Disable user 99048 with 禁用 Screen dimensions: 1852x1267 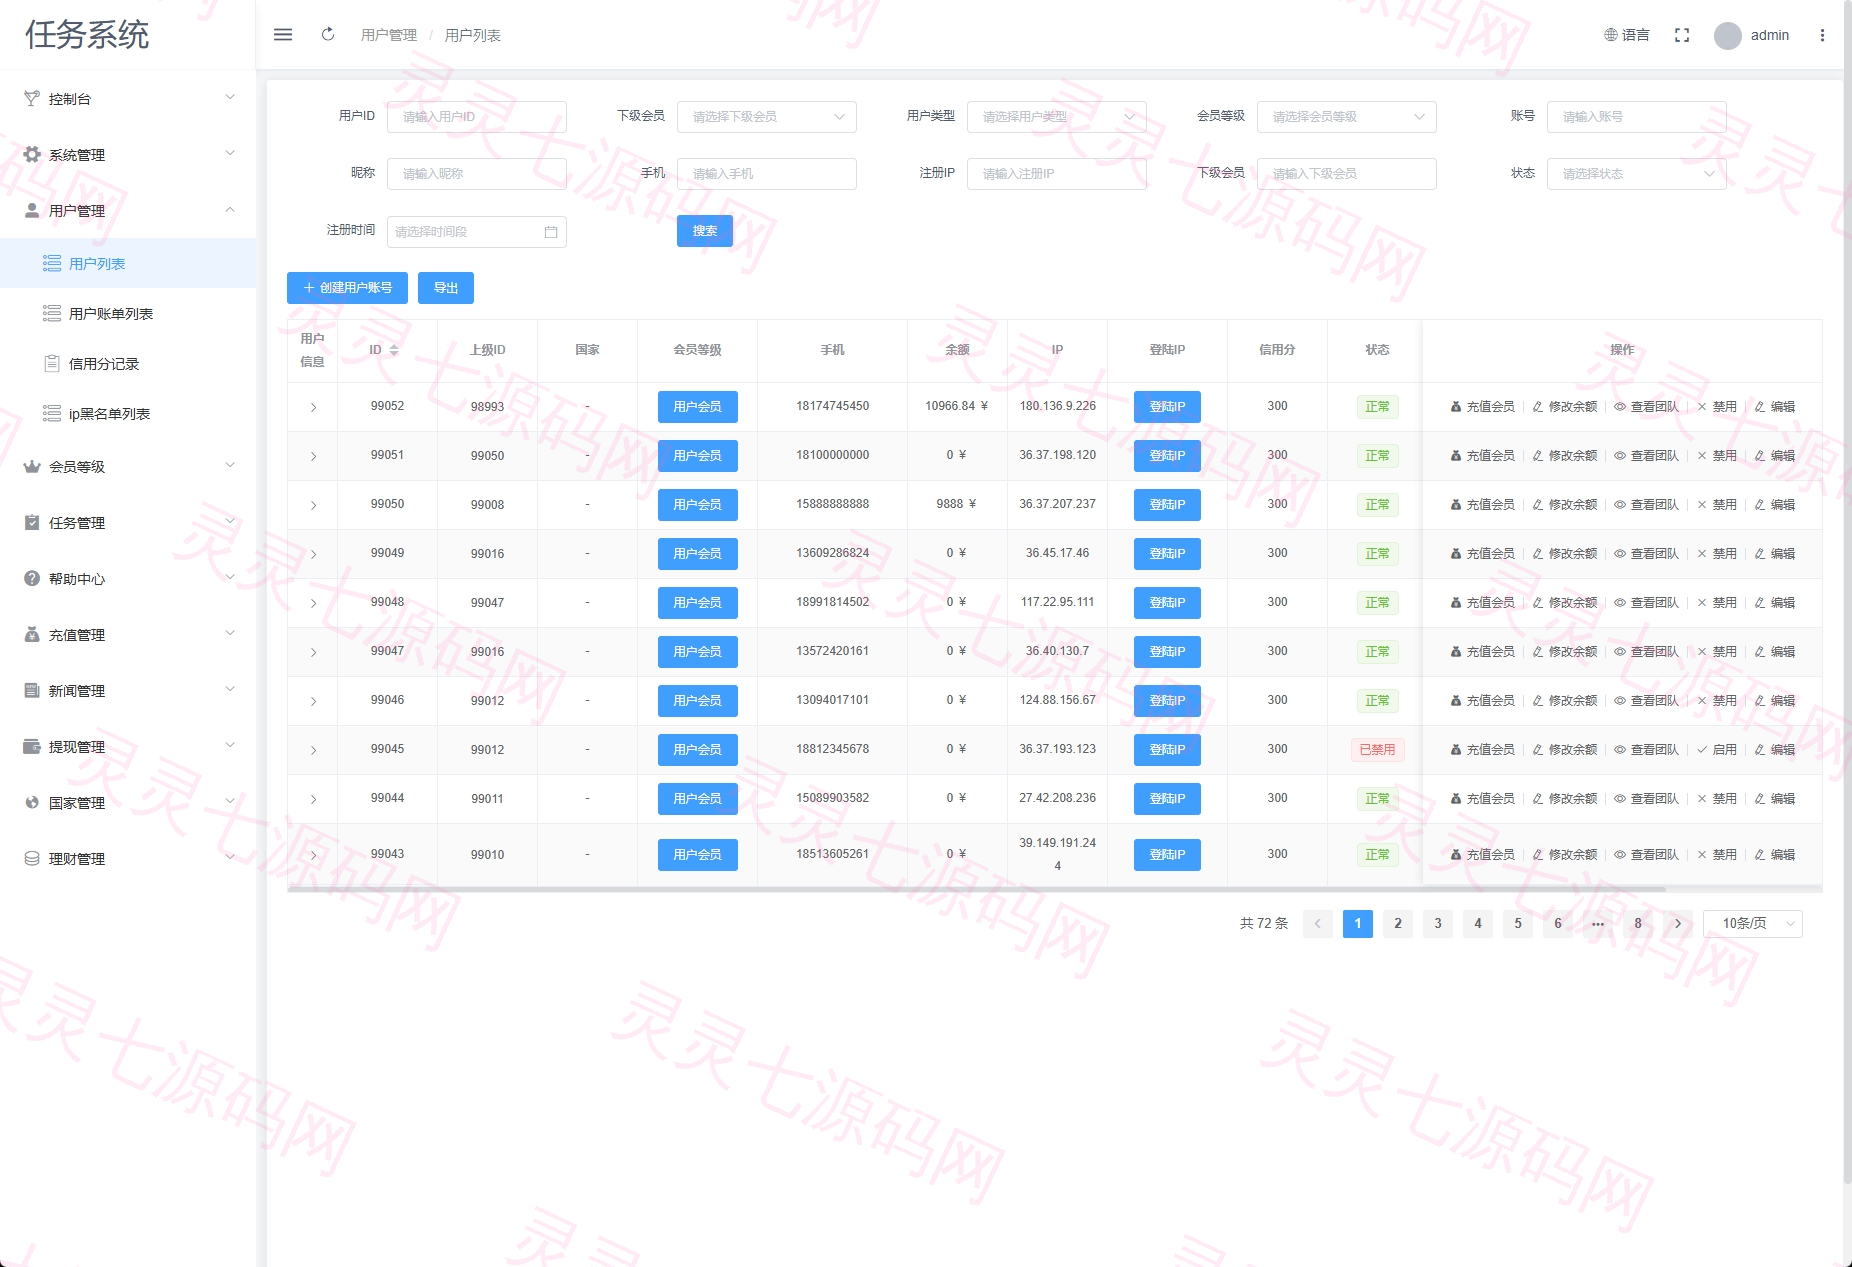(x=1717, y=603)
